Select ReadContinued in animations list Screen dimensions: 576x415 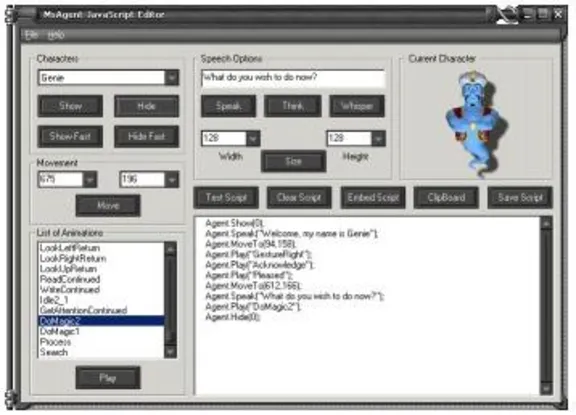(101, 279)
